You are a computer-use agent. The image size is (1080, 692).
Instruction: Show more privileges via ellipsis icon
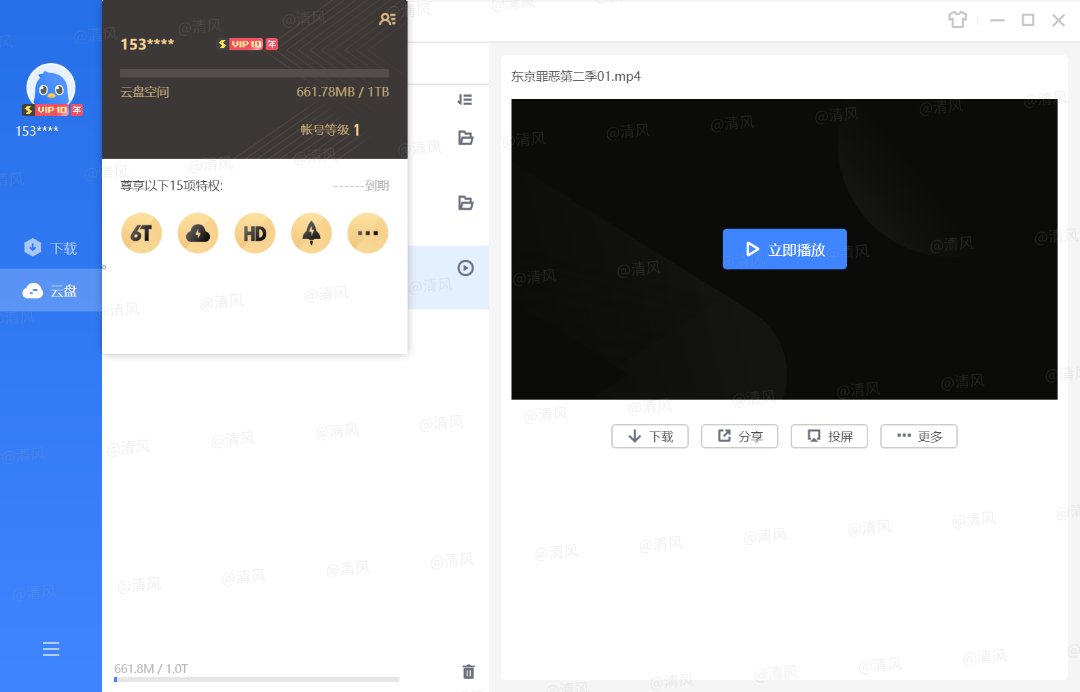click(x=368, y=233)
